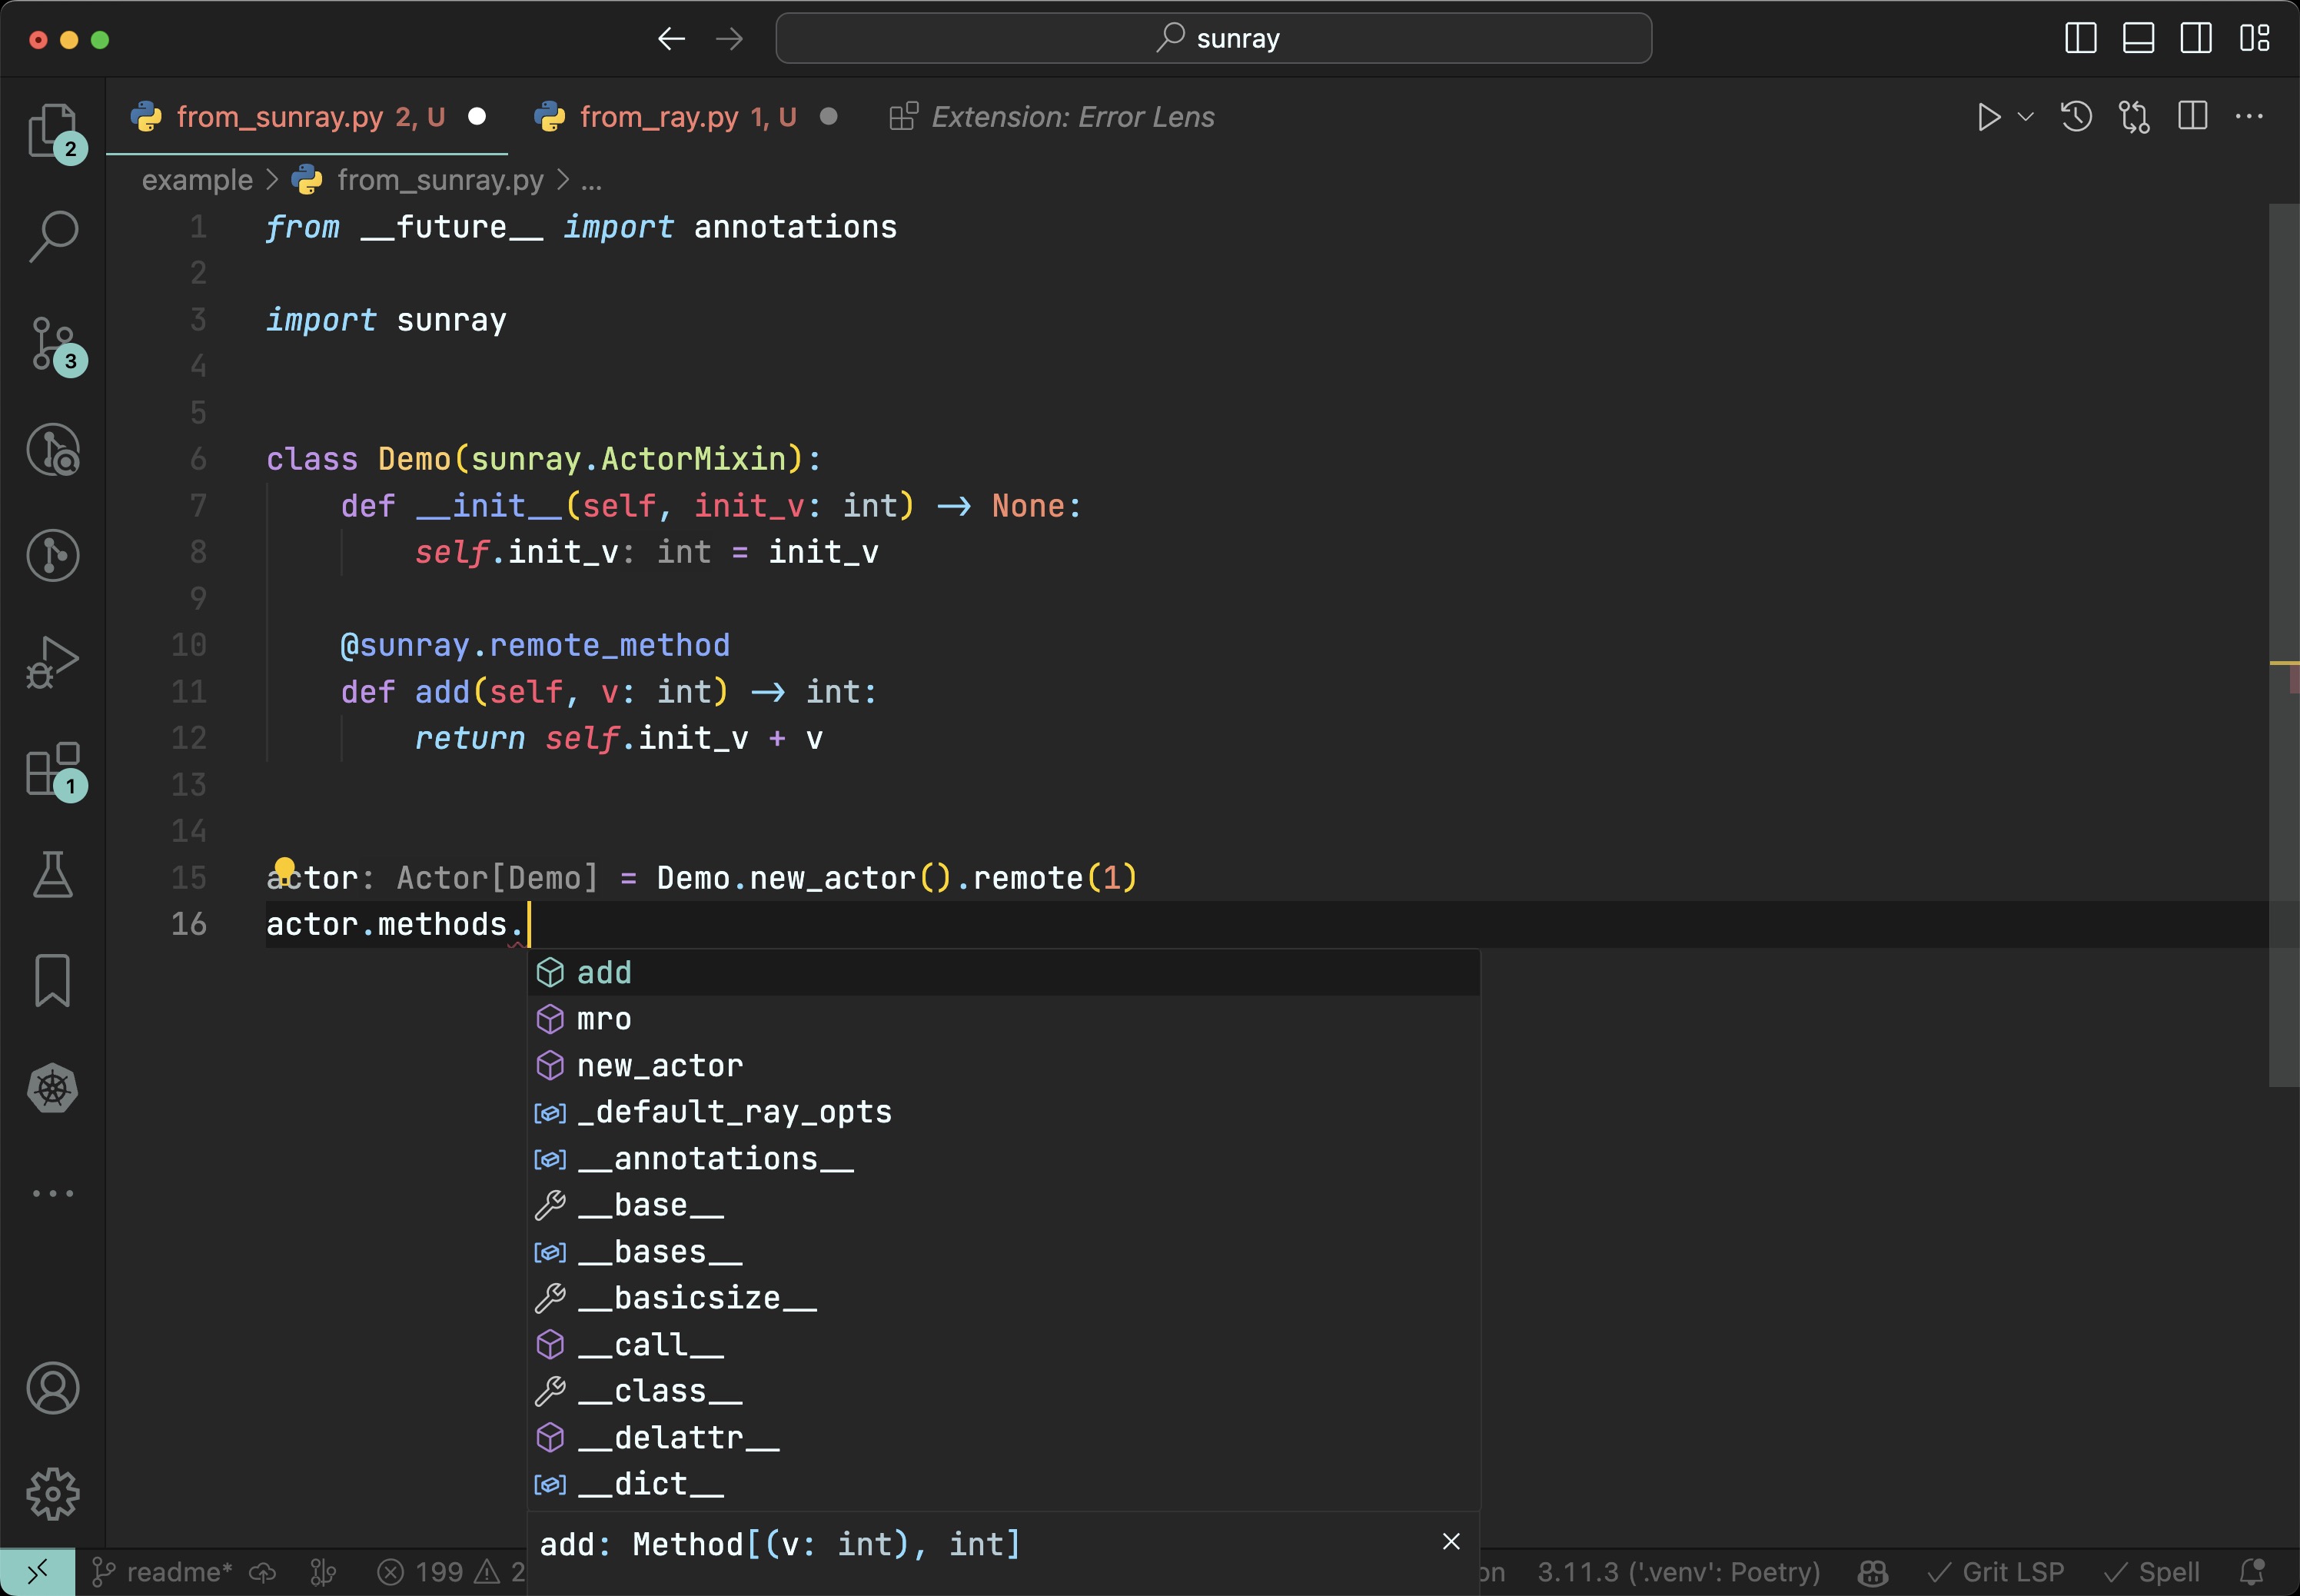Switch to Extension: Error Lens tab
The height and width of the screenshot is (1596, 2300).
point(1071,117)
